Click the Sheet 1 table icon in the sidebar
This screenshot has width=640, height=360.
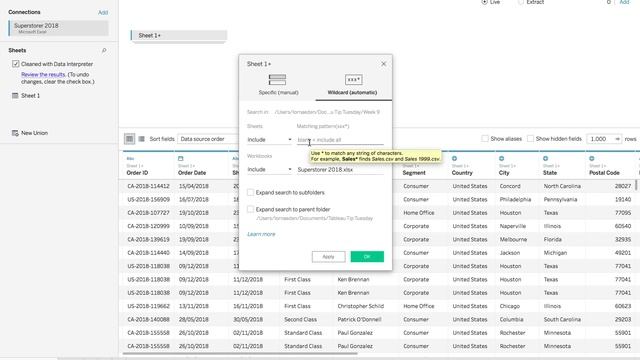point(15,96)
